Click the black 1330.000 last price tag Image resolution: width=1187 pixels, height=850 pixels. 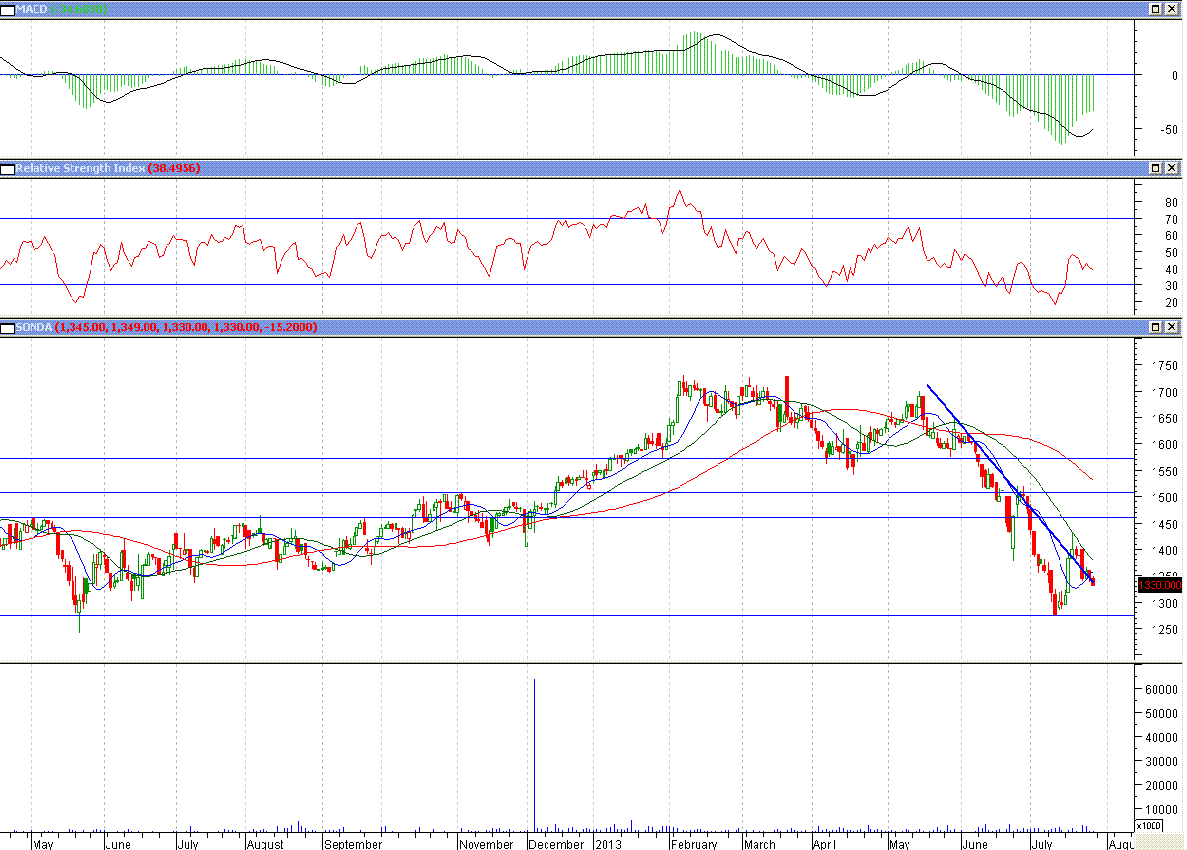1160,585
